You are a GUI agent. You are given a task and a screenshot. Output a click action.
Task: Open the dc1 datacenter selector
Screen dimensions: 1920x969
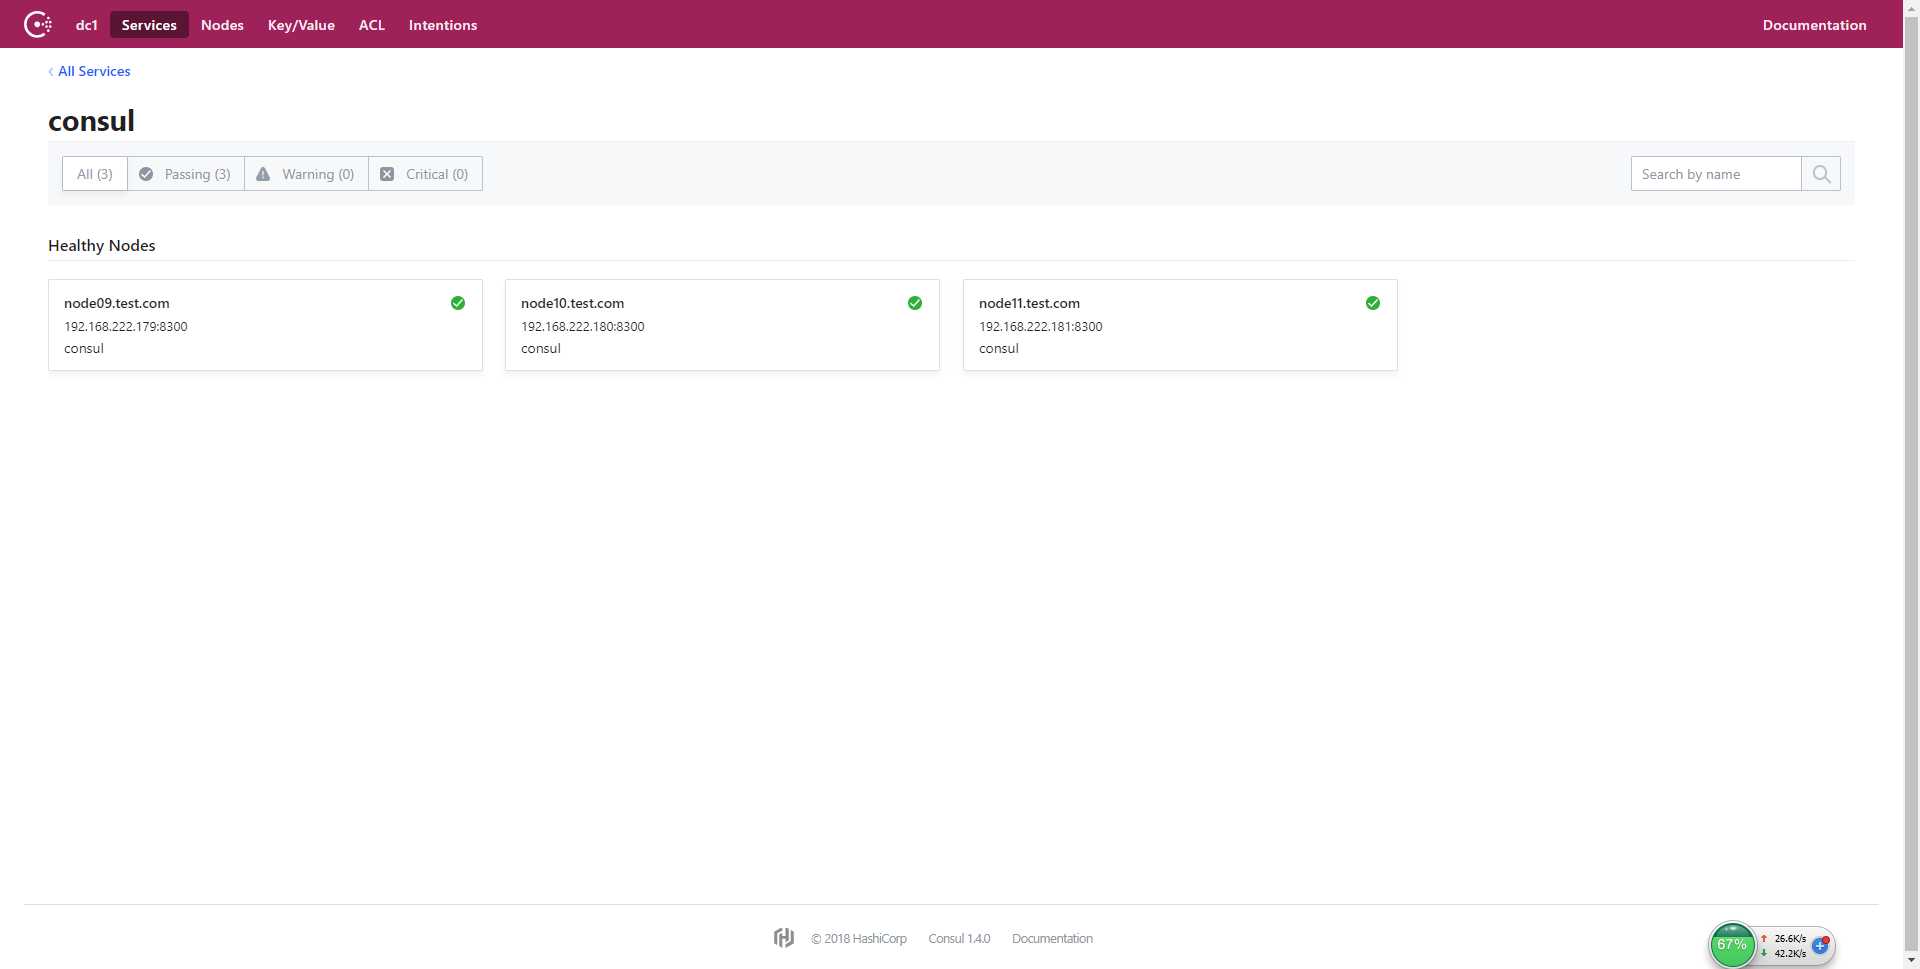(x=87, y=25)
